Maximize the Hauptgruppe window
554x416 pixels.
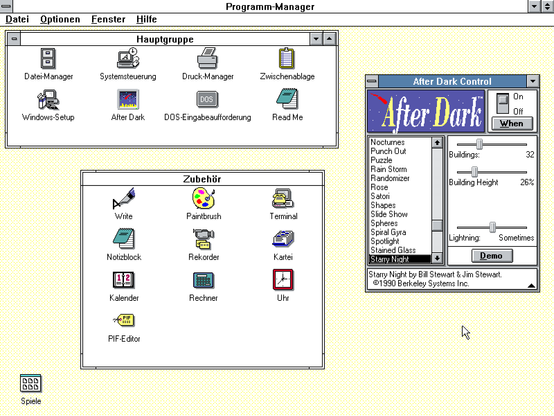coord(329,39)
